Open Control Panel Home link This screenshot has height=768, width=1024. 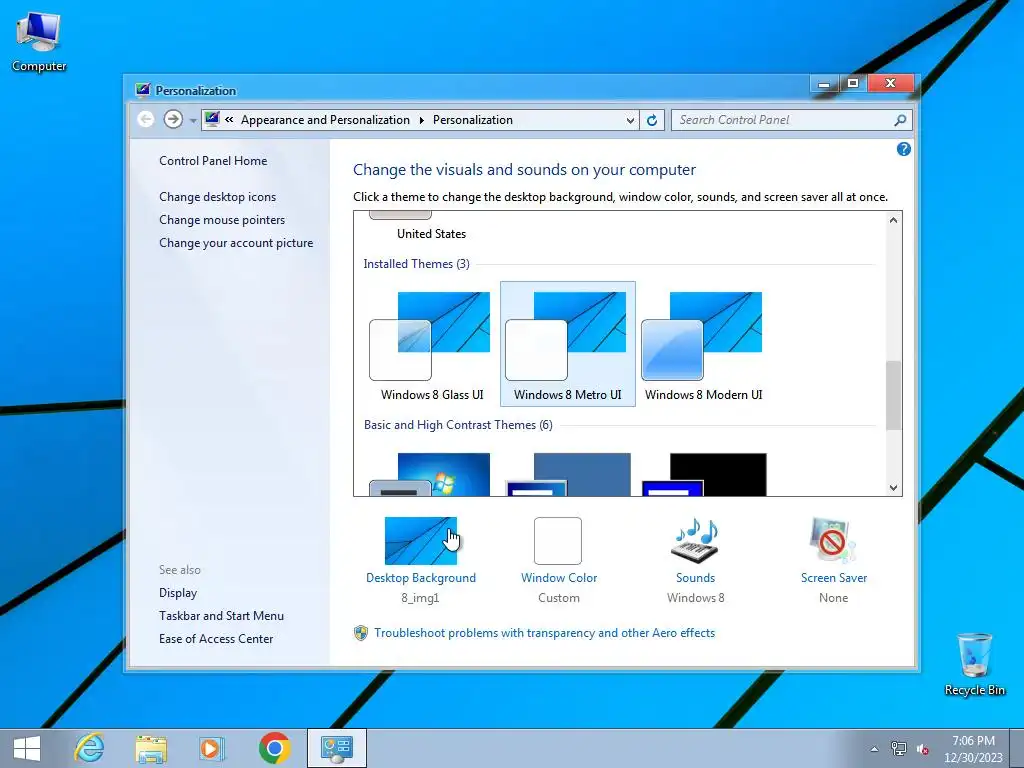coord(213,161)
